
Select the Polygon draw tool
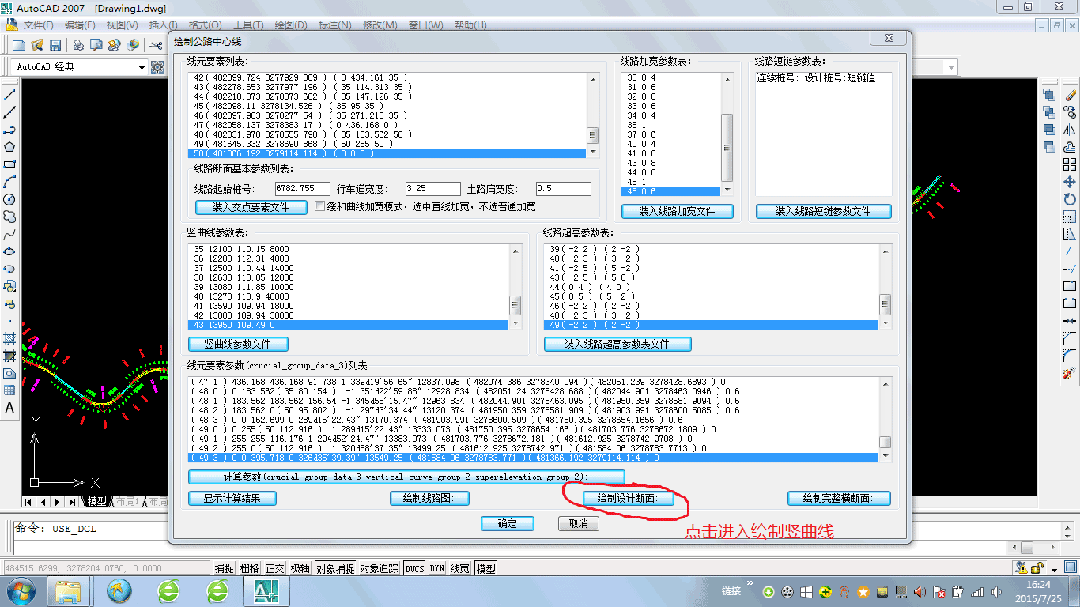tap(10, 147)
